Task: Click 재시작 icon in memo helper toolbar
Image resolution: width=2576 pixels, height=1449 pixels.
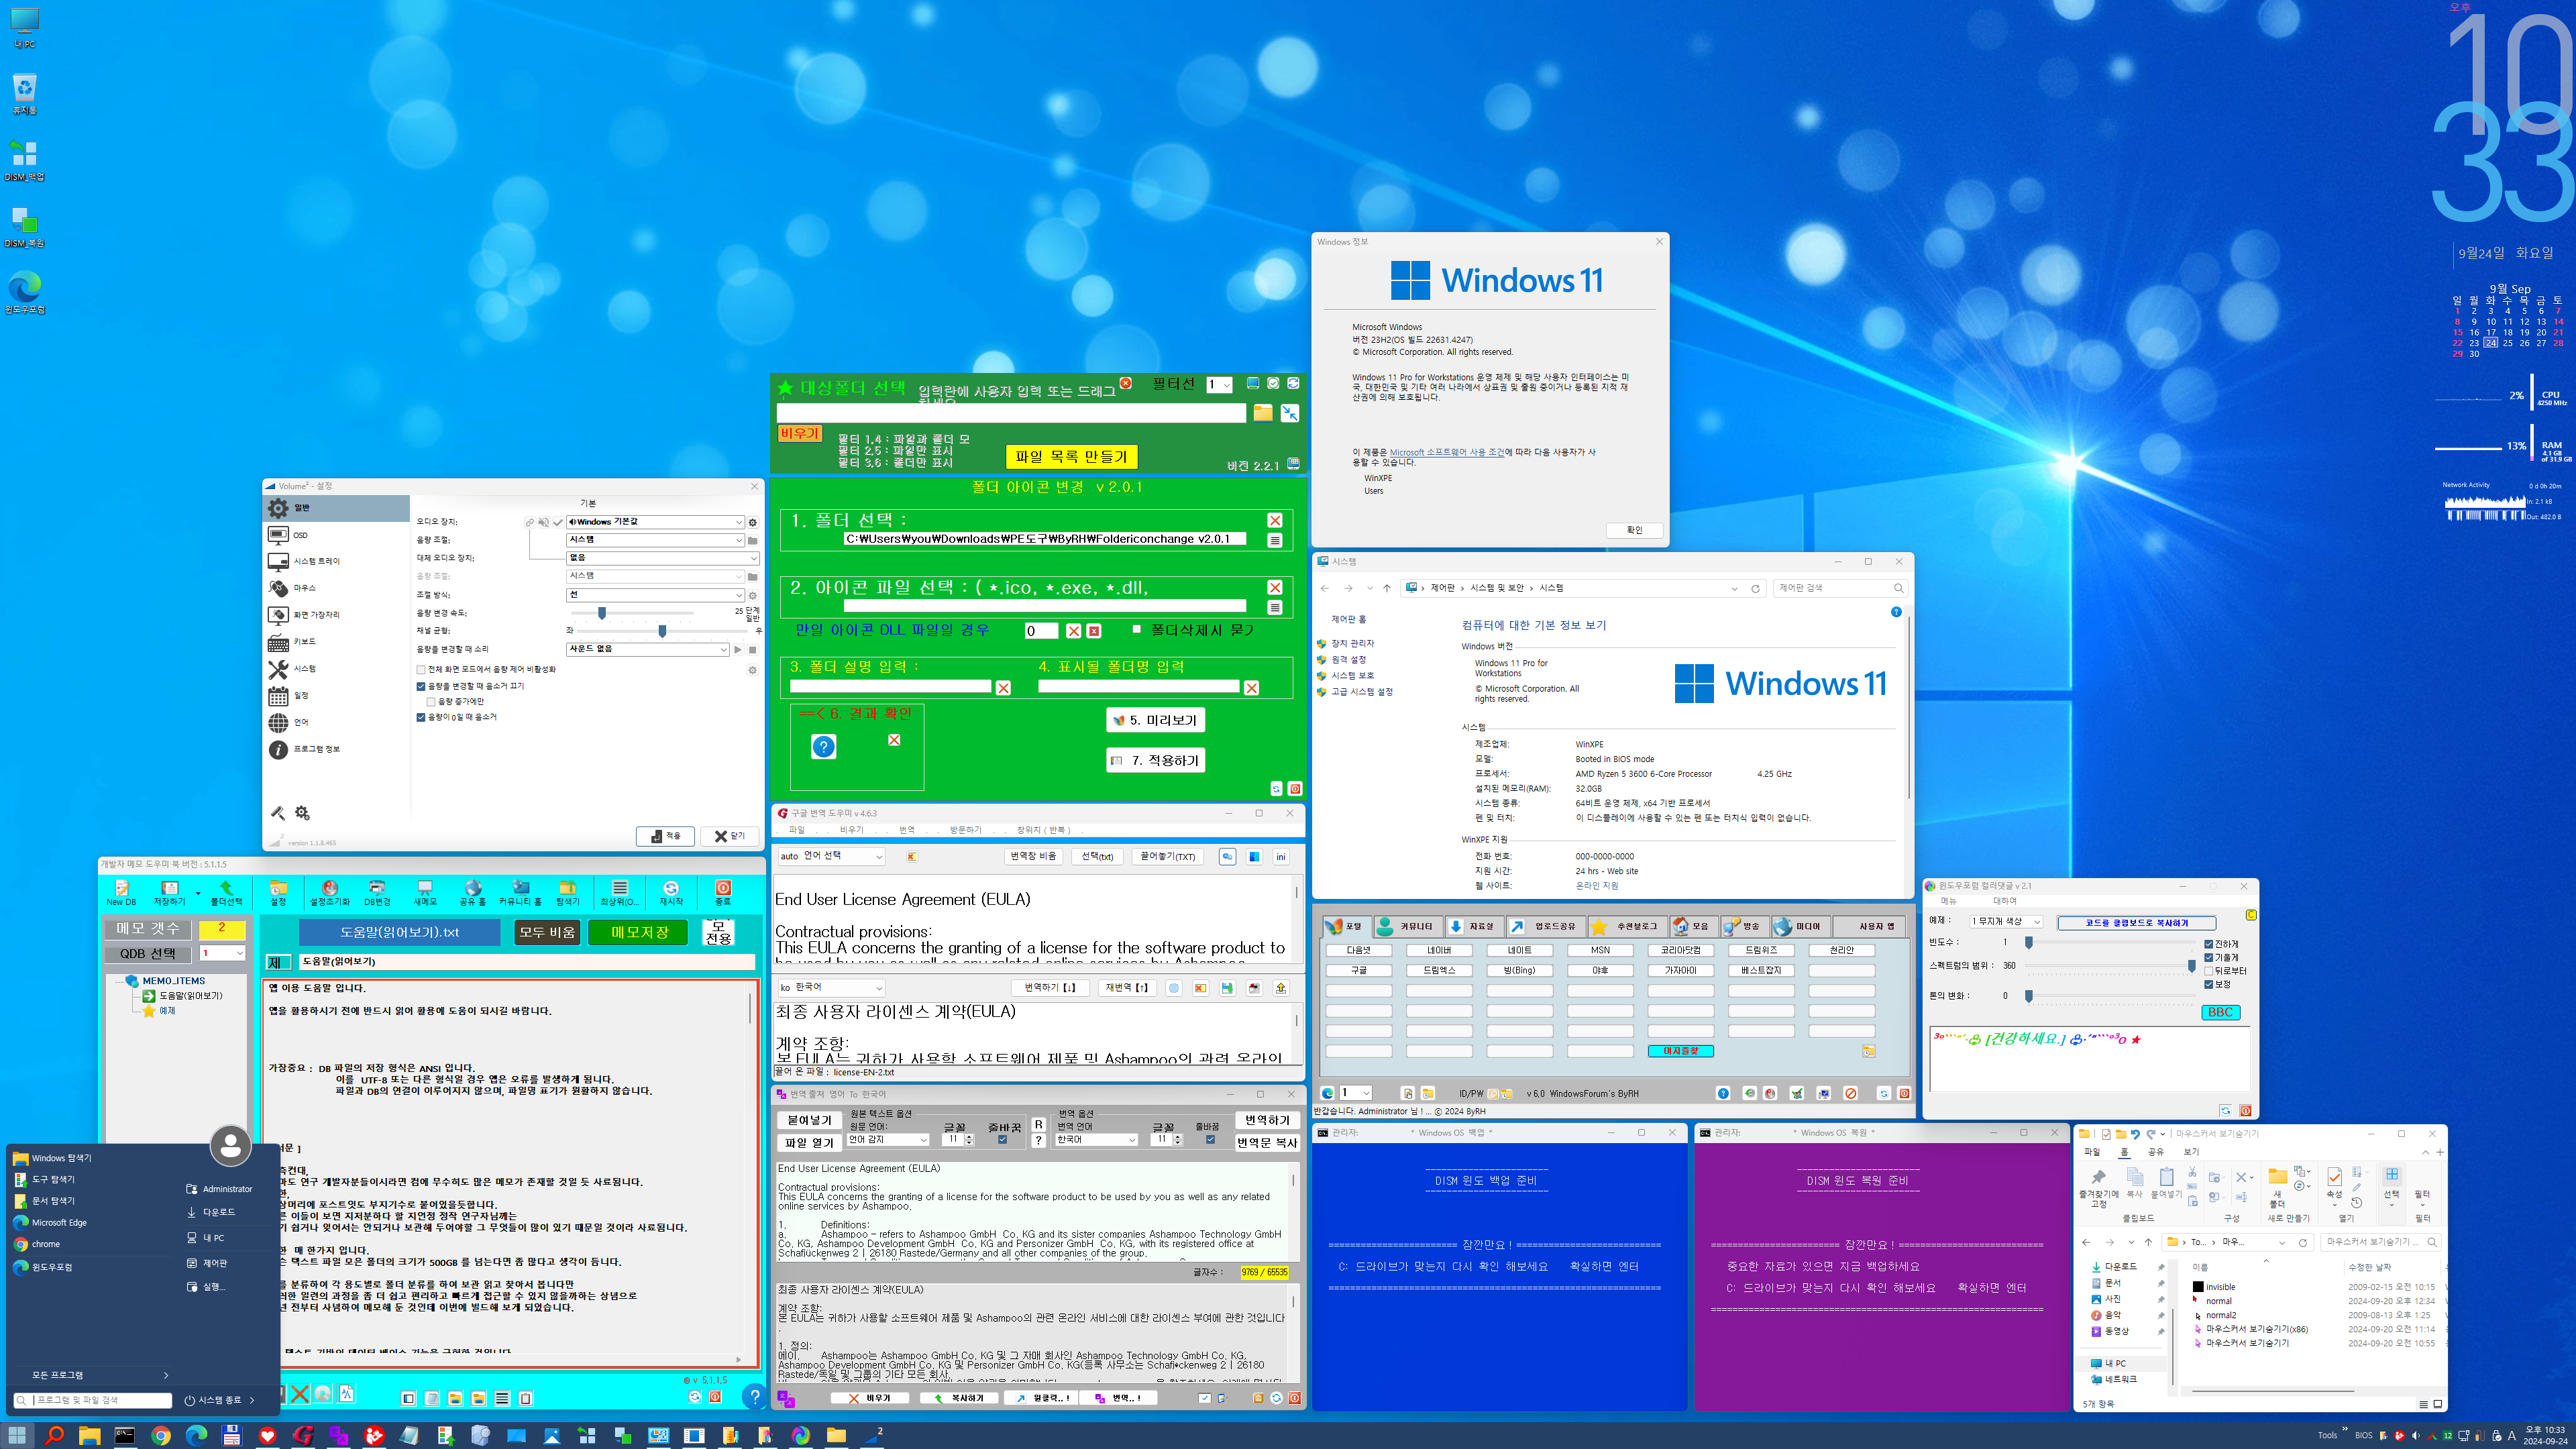Action: point(671,888)
